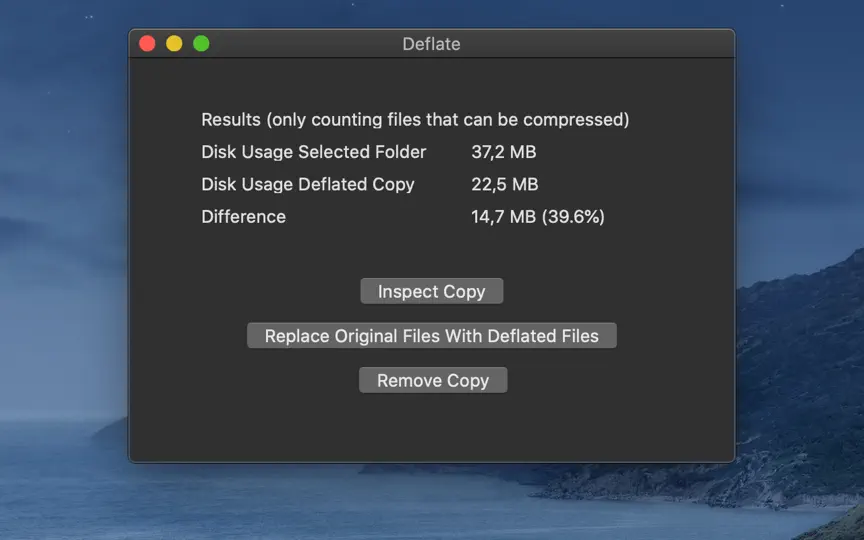Image resolution: width=864 pixels, height=540 pixels.
Task: Choose Replace Original Files With Deflated Files
Action: pos(431,336)
